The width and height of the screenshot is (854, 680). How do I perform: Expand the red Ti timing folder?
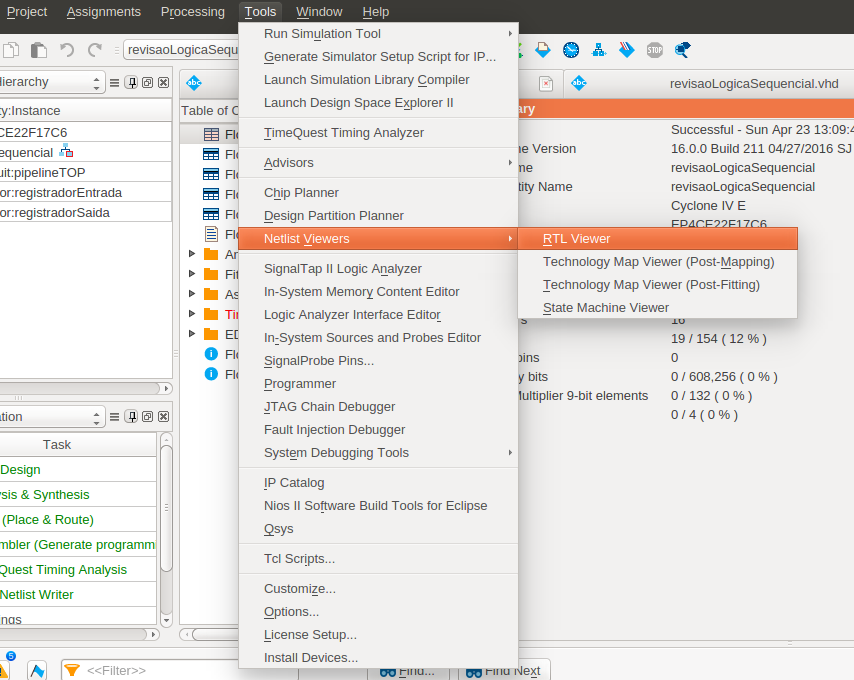(192, 314)
